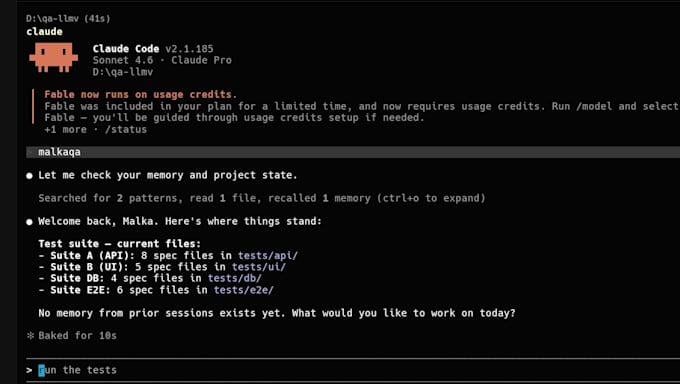Click the prompt input containing 'run the tests'
The height and width of the screenshot is (384, 680).
tap(353, 370)
